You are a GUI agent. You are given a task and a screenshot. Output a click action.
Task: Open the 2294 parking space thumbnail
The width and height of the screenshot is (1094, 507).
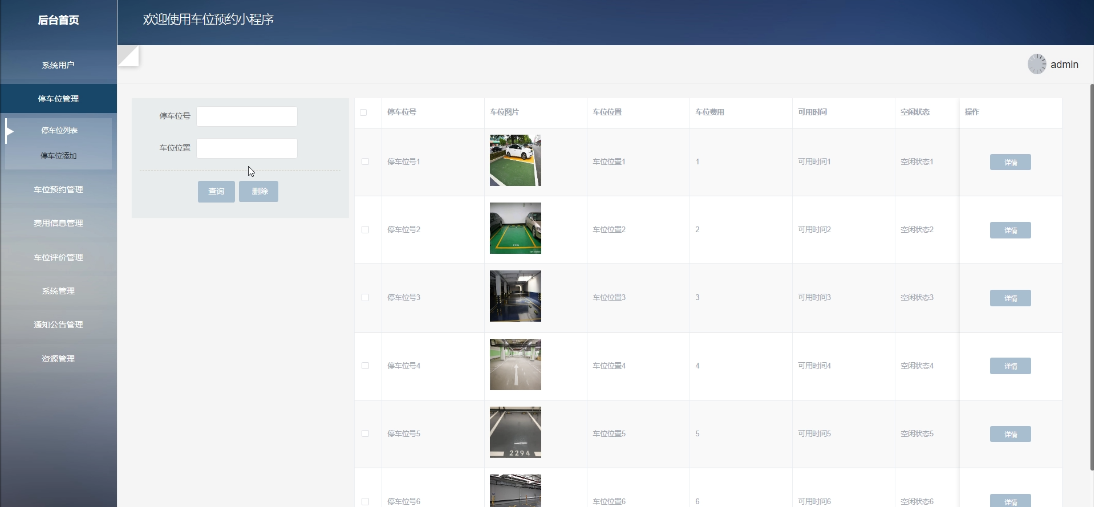pyautogui.click(x=516, y=432)
